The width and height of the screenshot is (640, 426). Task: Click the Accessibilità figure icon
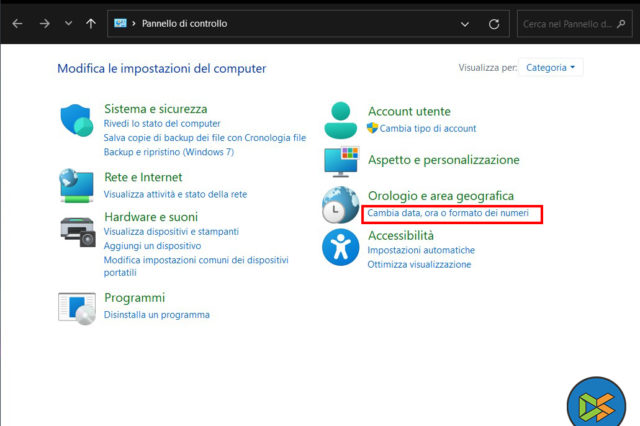click(x=340, y=247)
